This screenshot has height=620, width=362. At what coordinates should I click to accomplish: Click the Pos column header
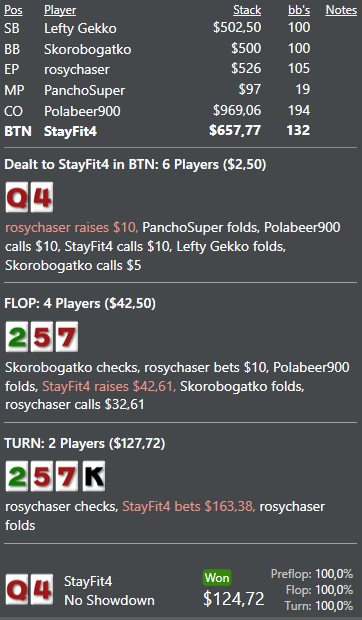(13, 10)
